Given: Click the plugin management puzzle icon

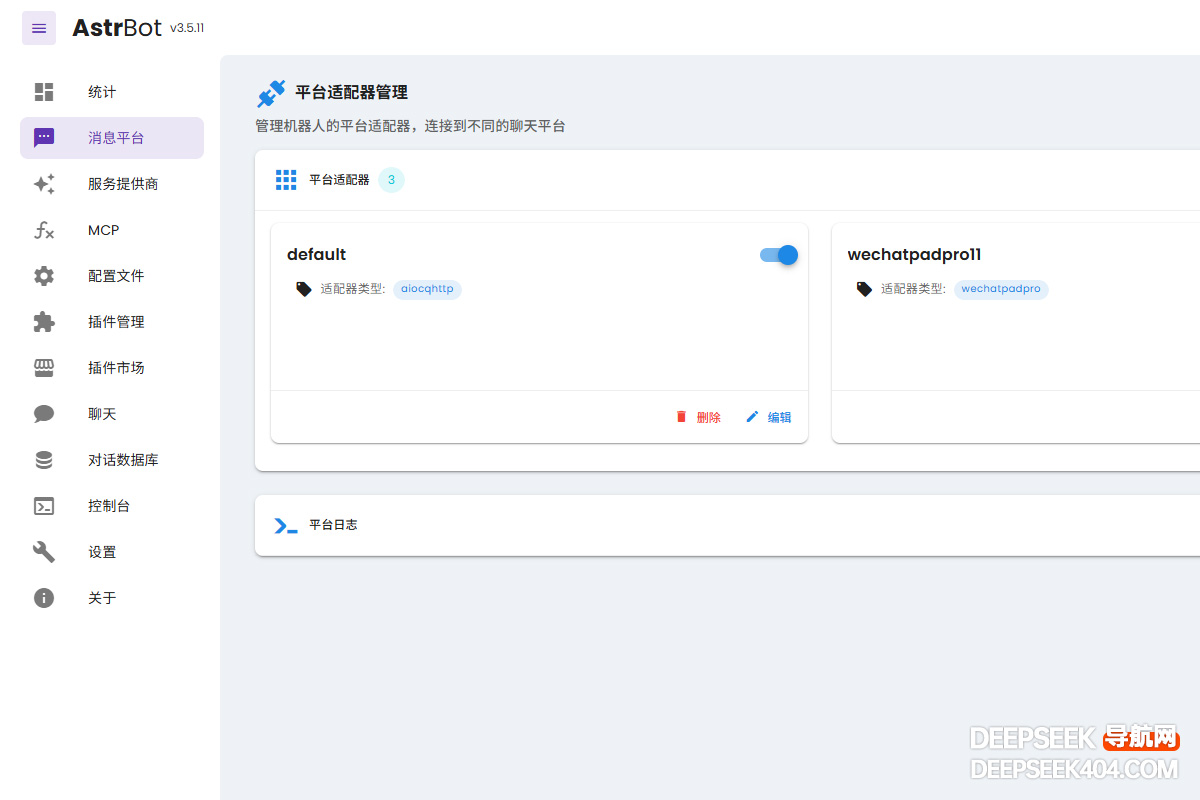Looking at the screenshot, I should 44,322.
